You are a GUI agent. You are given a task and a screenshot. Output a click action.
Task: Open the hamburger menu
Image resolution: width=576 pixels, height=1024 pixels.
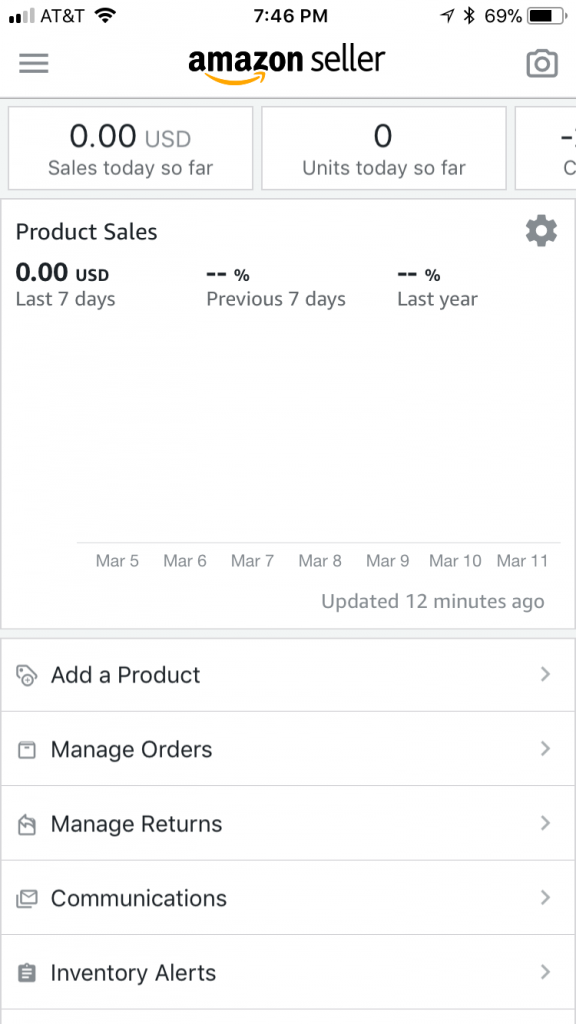pos(33,63)
